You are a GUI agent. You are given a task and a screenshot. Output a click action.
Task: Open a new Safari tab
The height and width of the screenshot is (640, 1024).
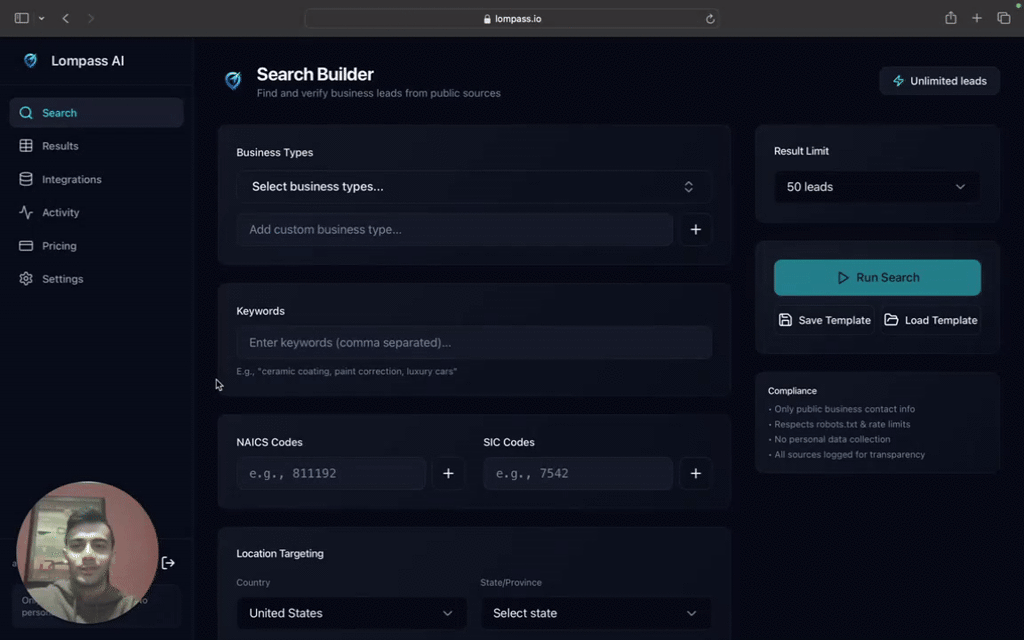click(x=977, y=18)
